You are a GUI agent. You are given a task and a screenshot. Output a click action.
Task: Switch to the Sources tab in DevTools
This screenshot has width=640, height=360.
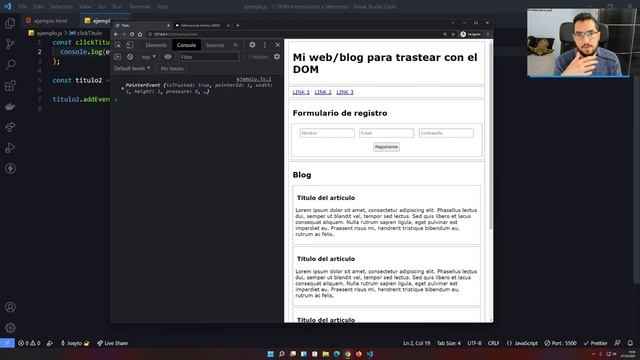(215, 45)
